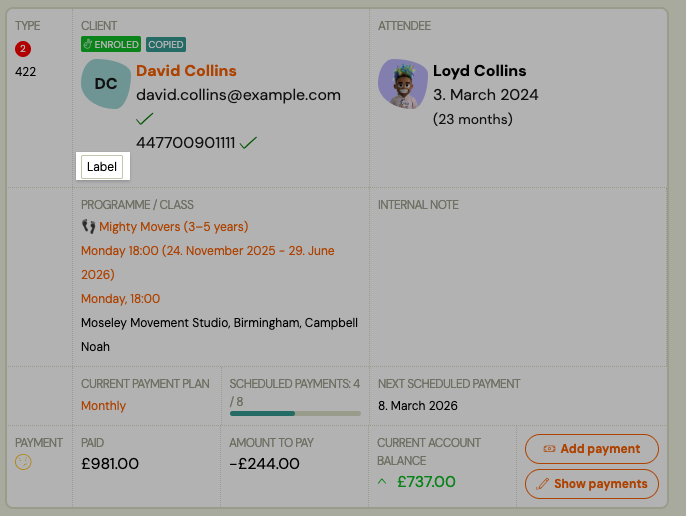This screenshot has width=686, height=516.
Task: Click the yellow payment status face icon
Action: click(23, 462)
